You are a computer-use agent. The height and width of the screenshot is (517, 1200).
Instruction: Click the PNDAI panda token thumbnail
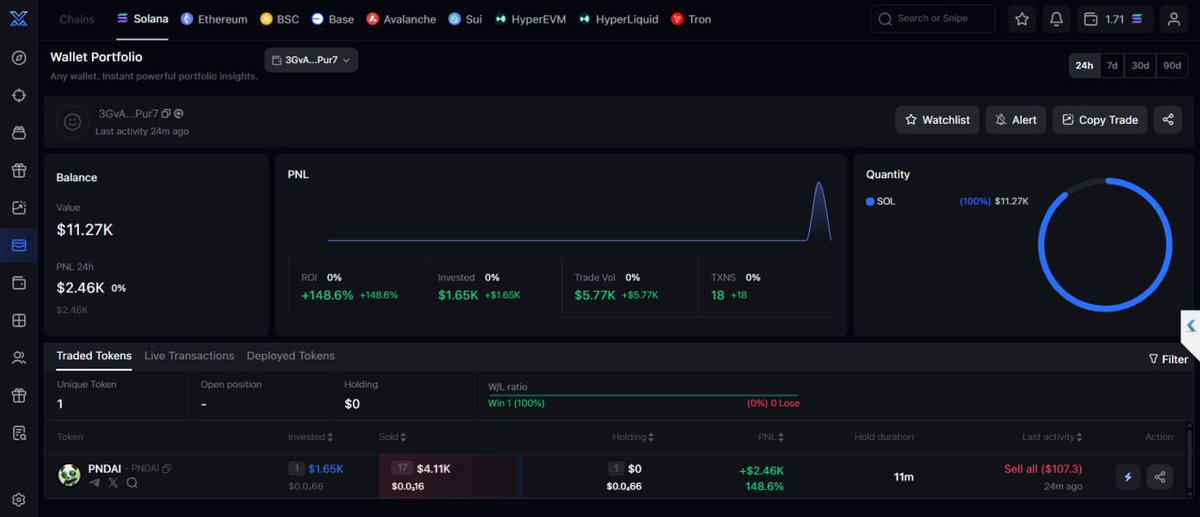pos(69,475)
